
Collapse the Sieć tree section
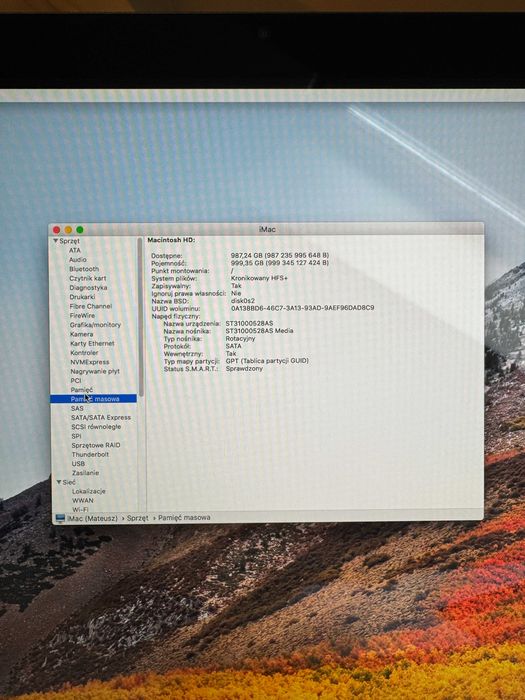point(59,482)
